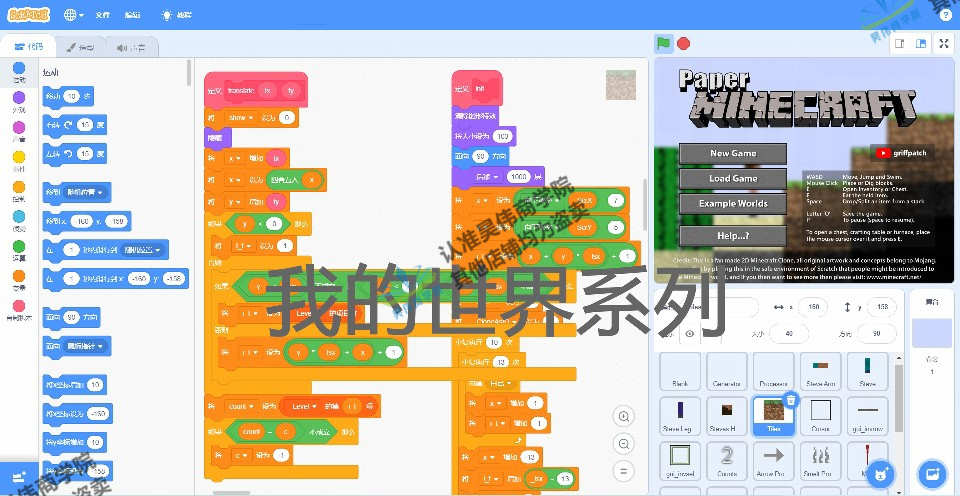Image resolution: width=960 pixels, height=496 pixels.
Task: Click the griffpatch YouTube badge on stage
Action: (x=902, y=153)
